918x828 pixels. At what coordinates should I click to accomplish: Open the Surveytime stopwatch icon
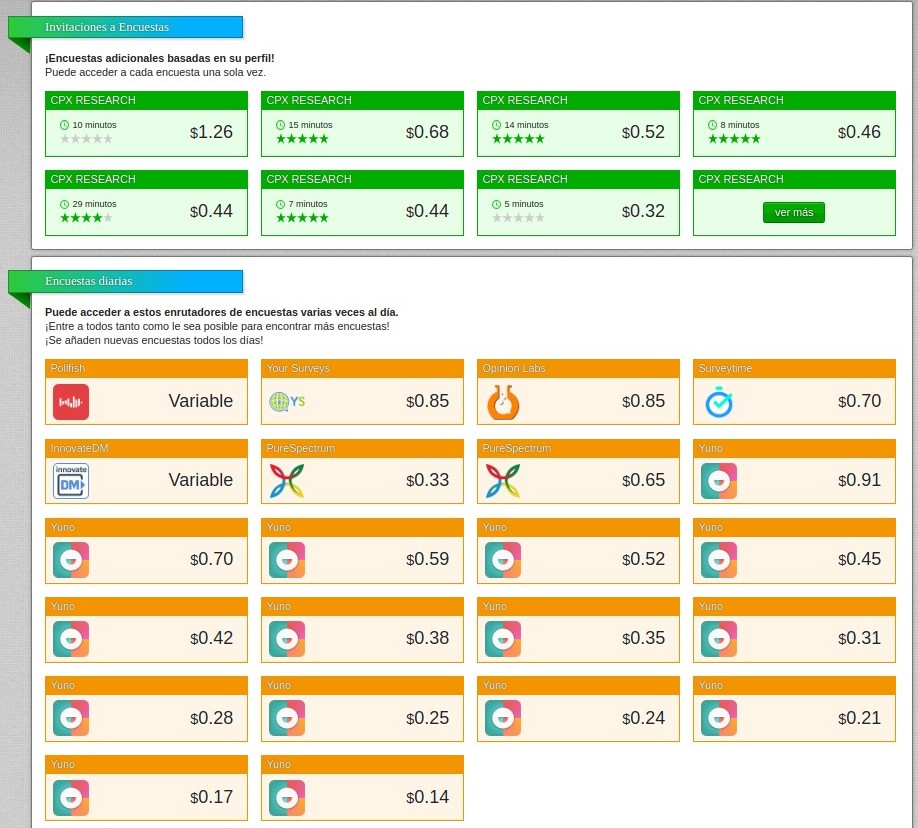[719, 402]
